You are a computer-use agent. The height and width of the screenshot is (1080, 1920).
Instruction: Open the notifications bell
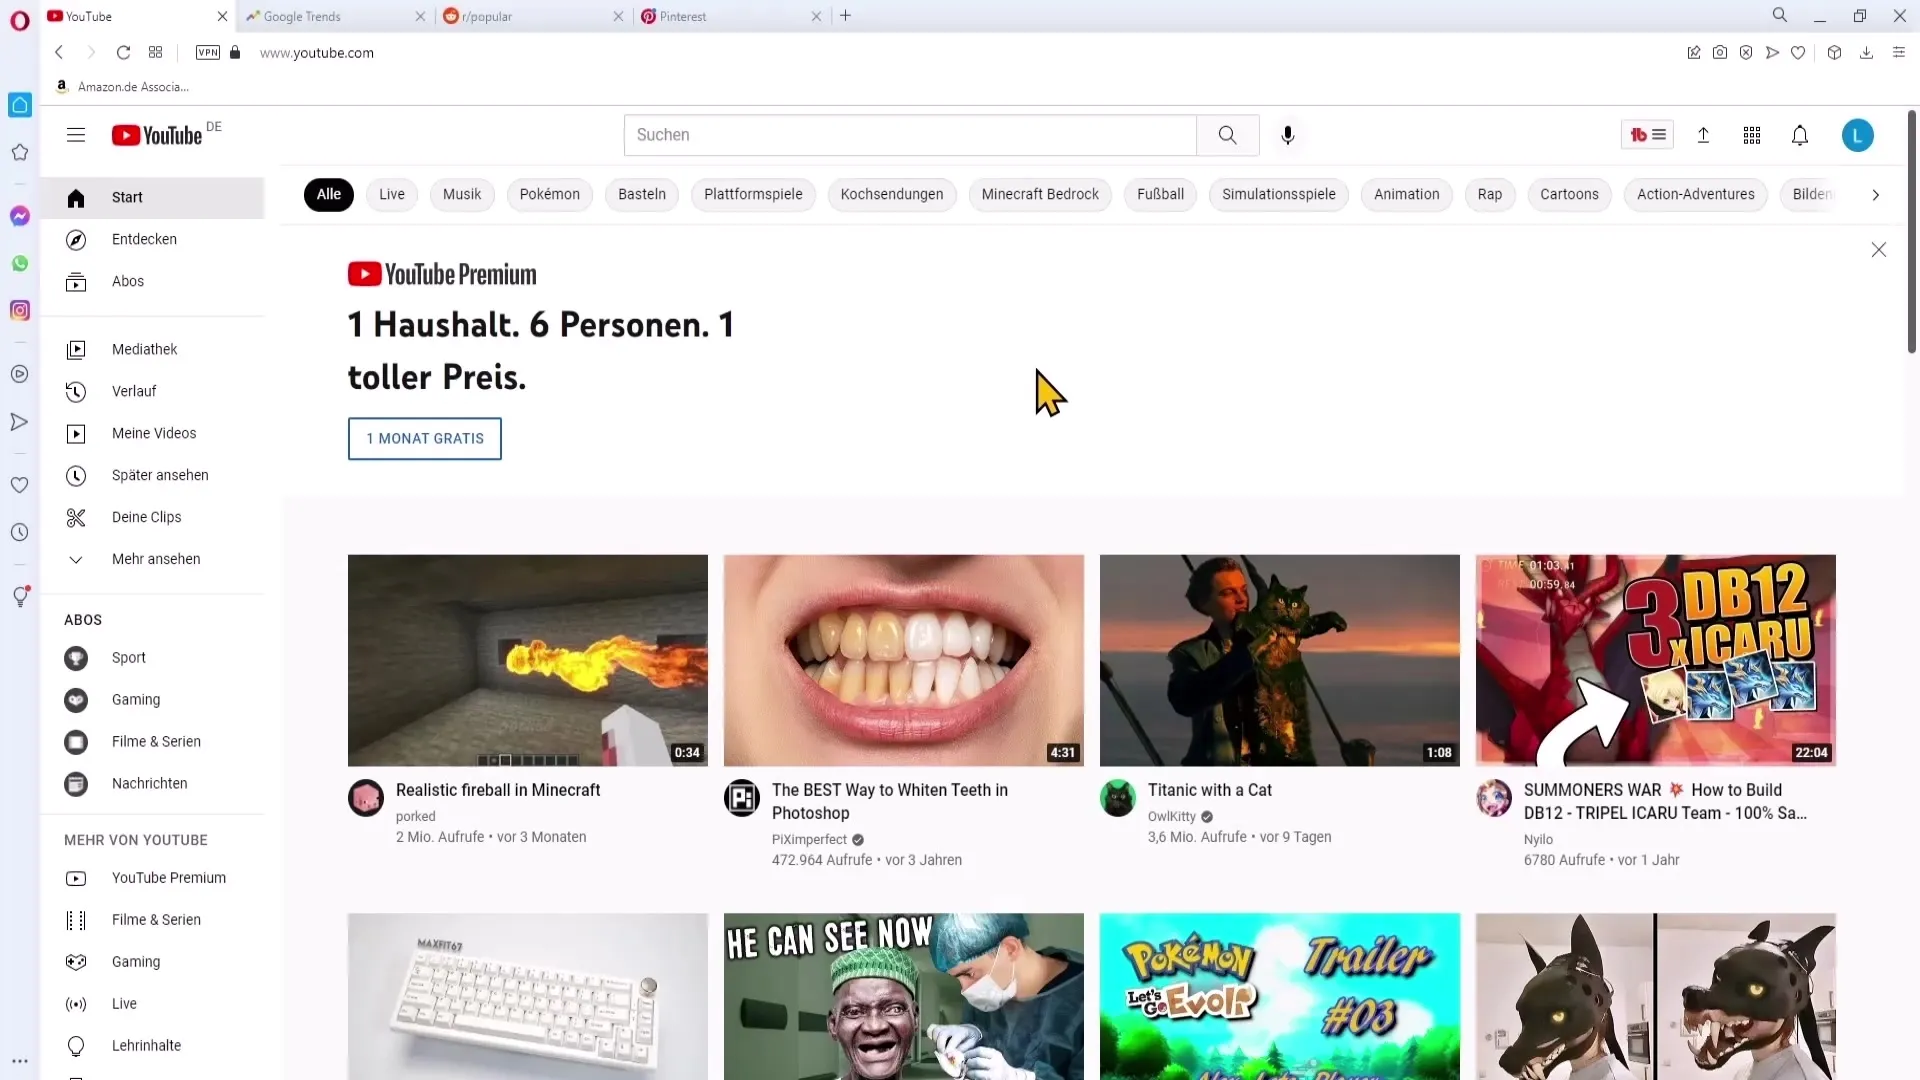(x=1799, y=135)
